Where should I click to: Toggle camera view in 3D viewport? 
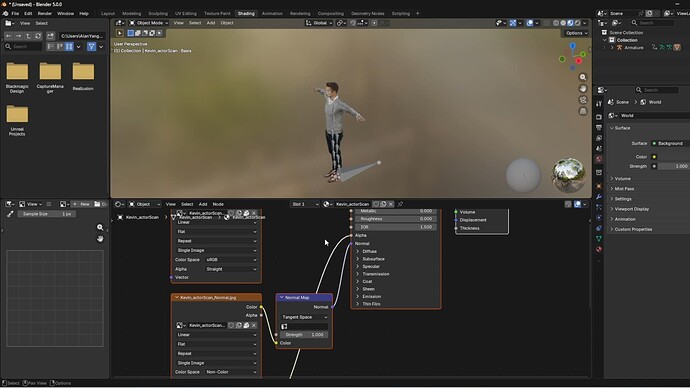click(583, 100)
